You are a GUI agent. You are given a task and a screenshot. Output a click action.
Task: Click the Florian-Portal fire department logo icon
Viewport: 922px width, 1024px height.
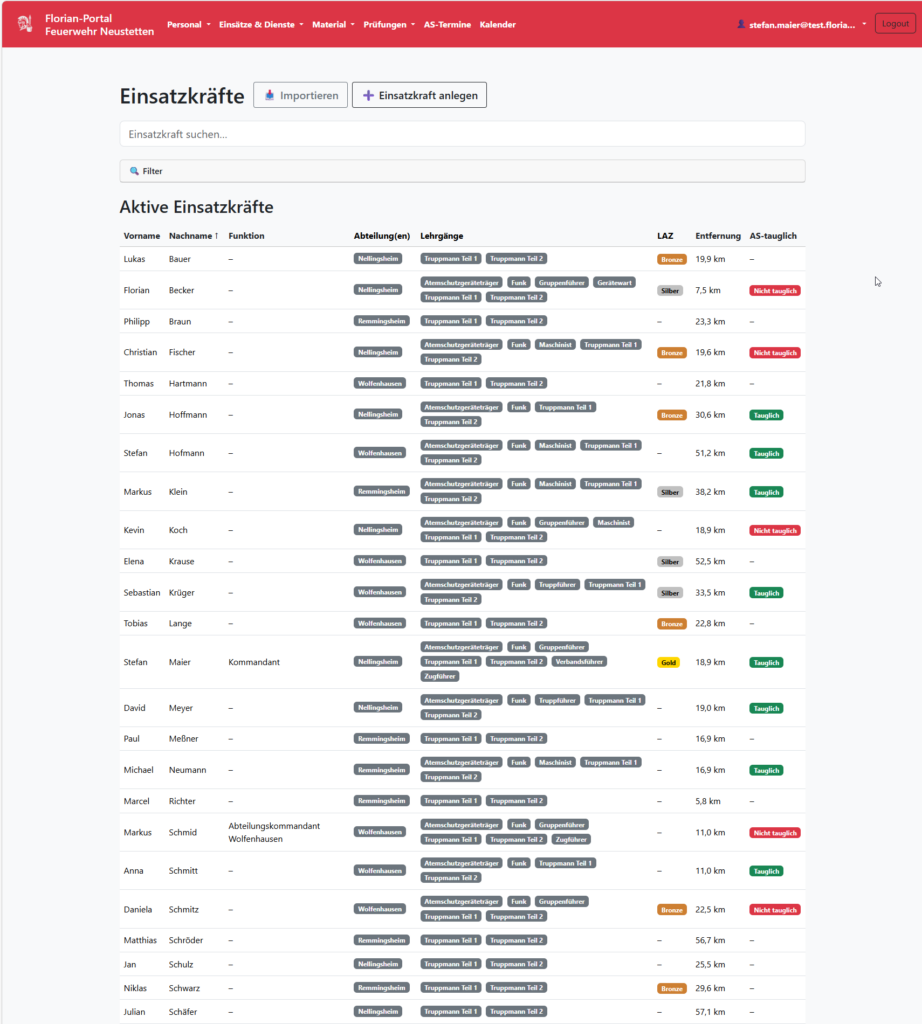(25, 24)
